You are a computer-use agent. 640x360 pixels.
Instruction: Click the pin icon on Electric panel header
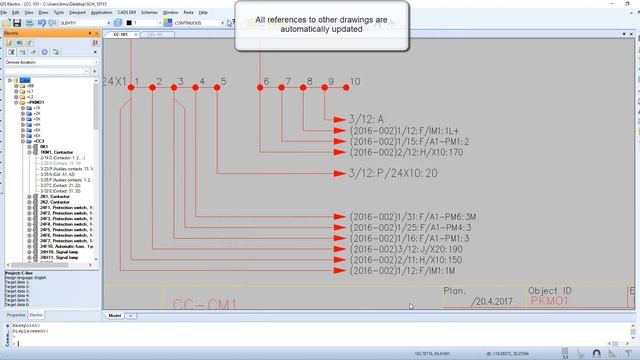[90, 33]
